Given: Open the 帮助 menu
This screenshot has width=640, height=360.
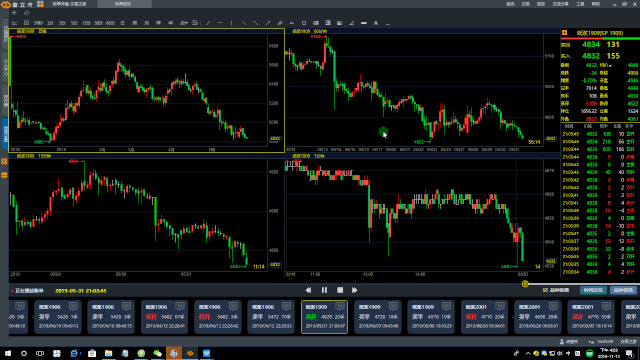Looking at the screenshot, I should (x=596, y=4).
